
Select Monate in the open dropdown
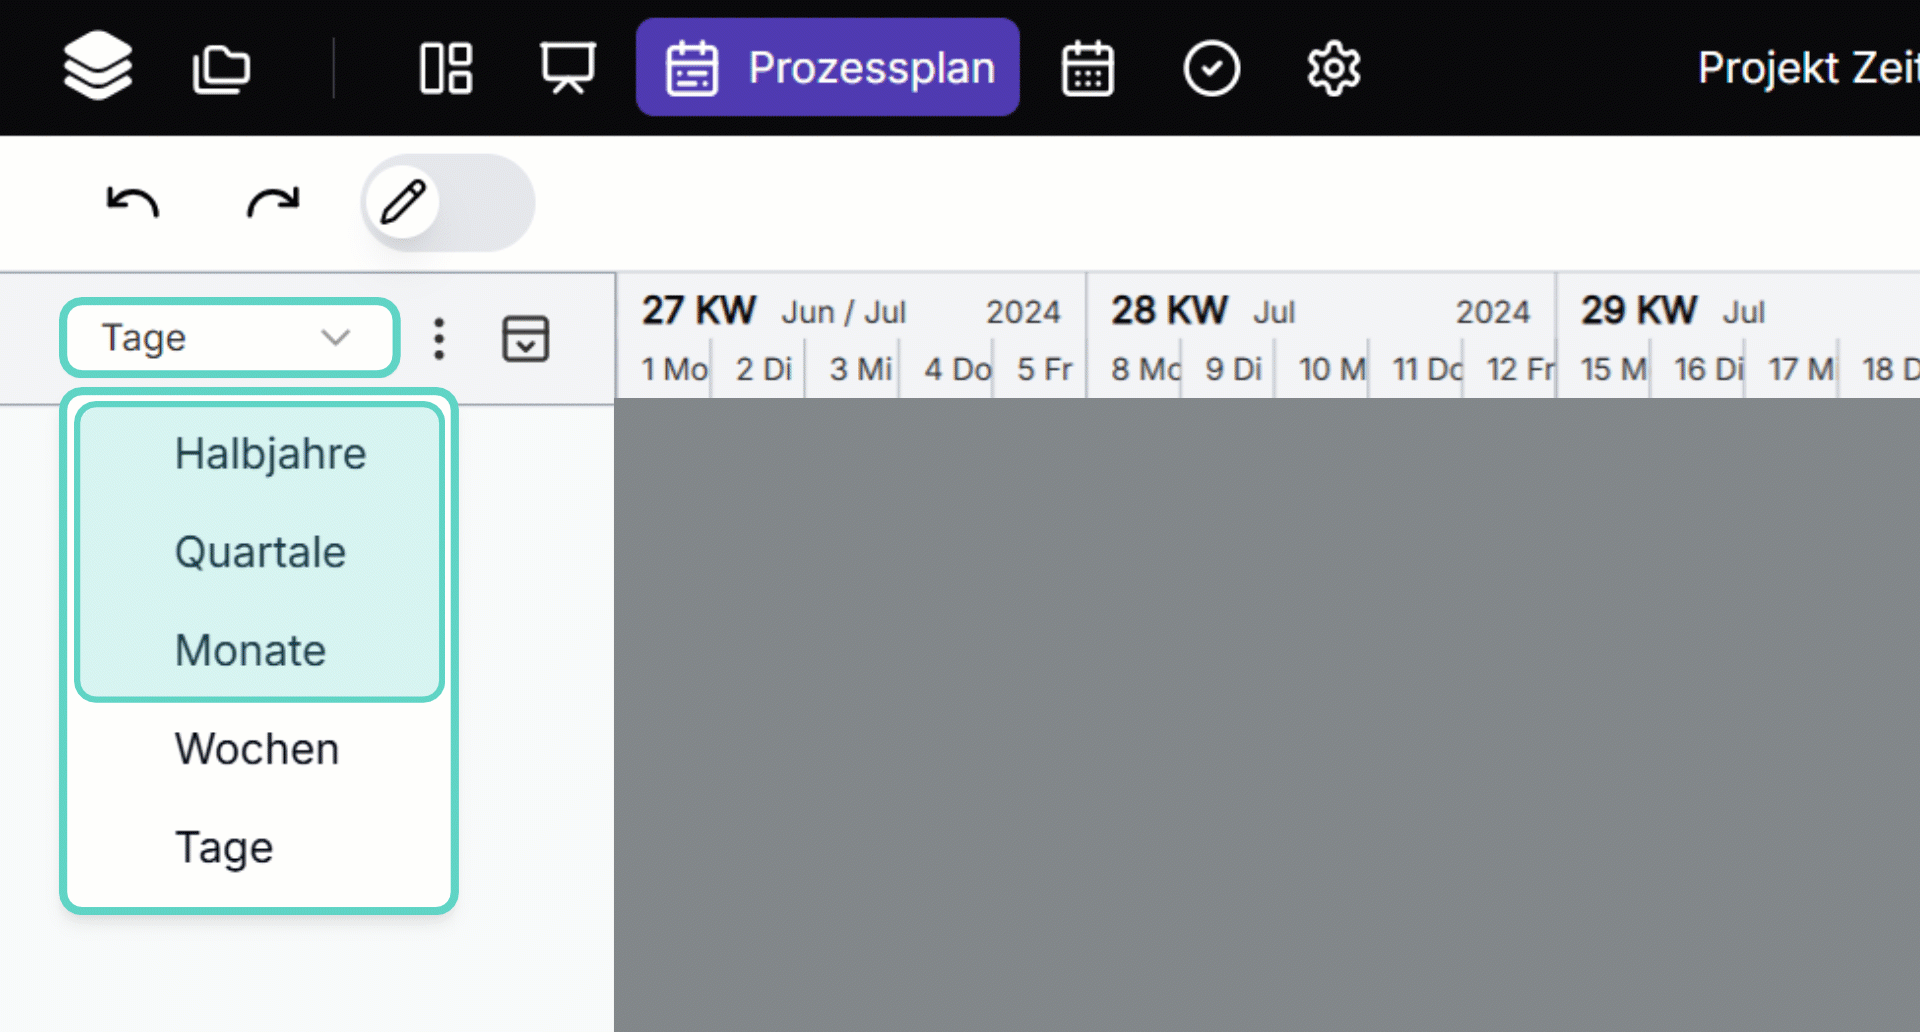click(x=249, y=649)
